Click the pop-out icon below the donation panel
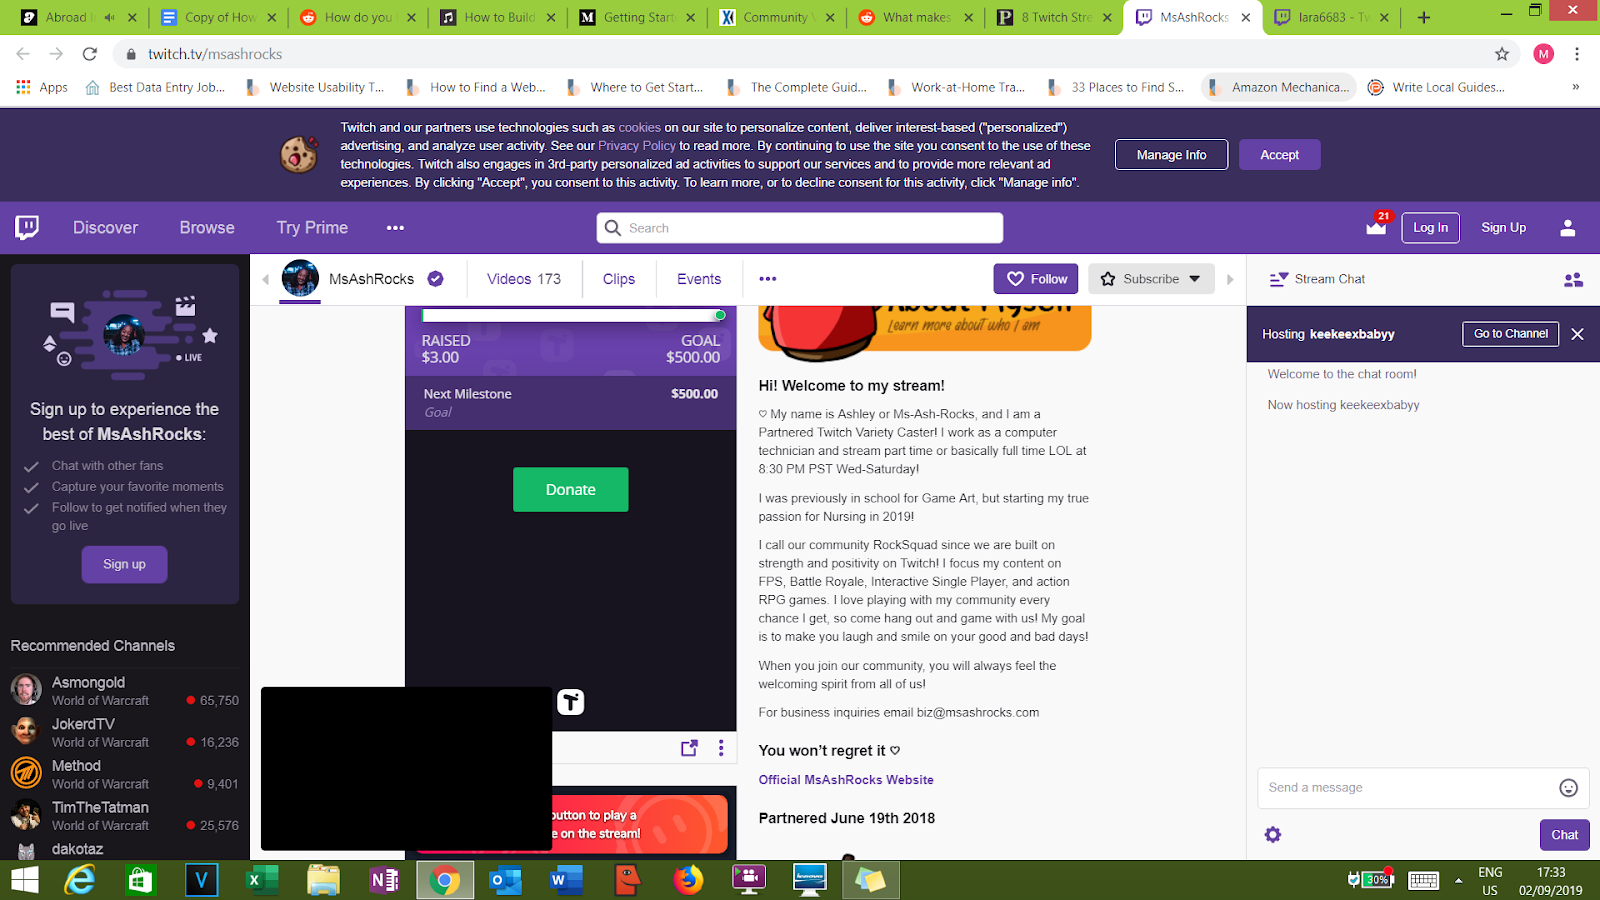The width and height of the screenshot is (1600, 900). [689, 748]
